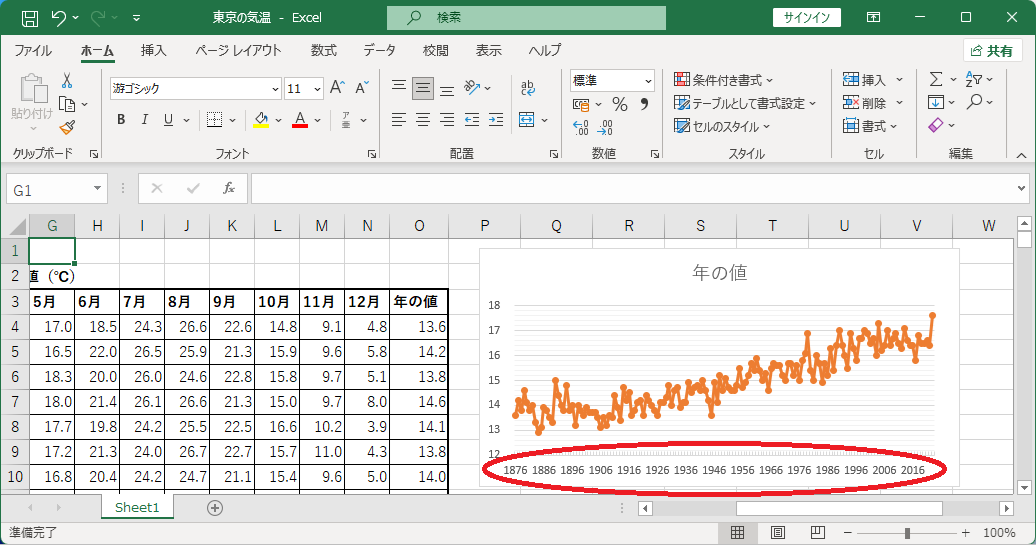Click the AutoSum sigma icon
Image resolution: width=1036 pixels, height=545 pixels.
[936, 79]
